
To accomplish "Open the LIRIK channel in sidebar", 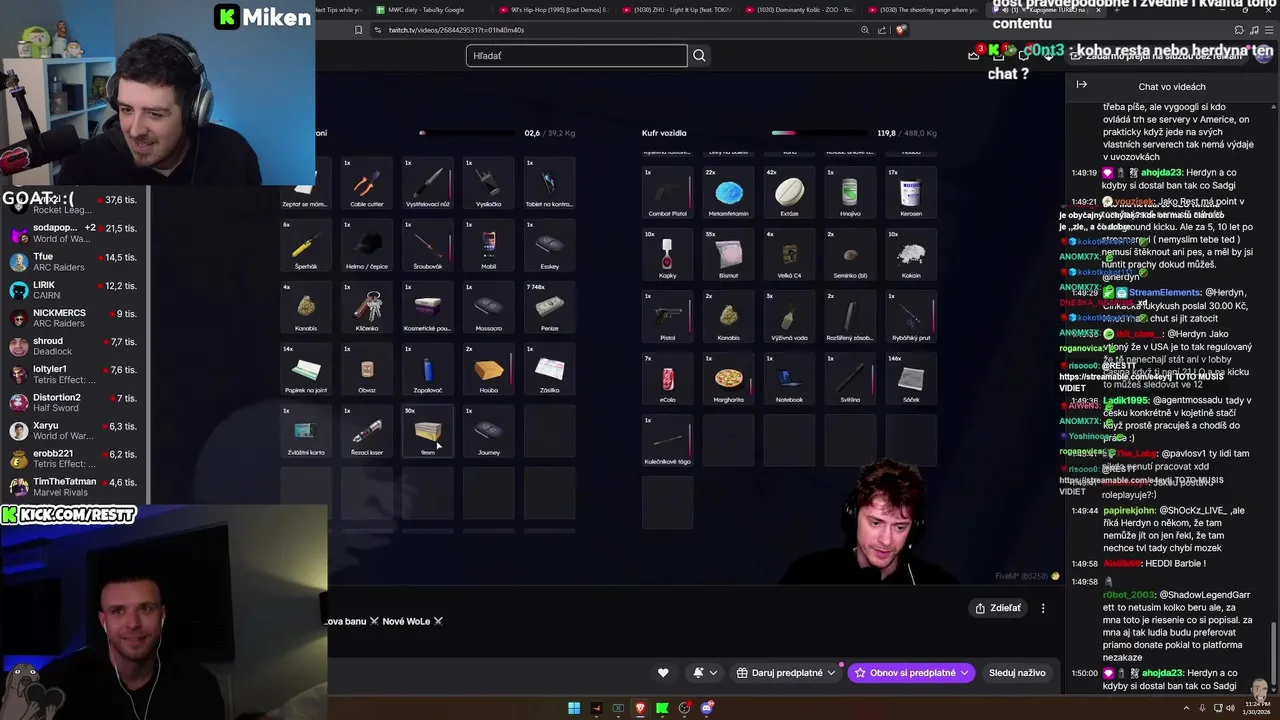I will click(76, 291).
